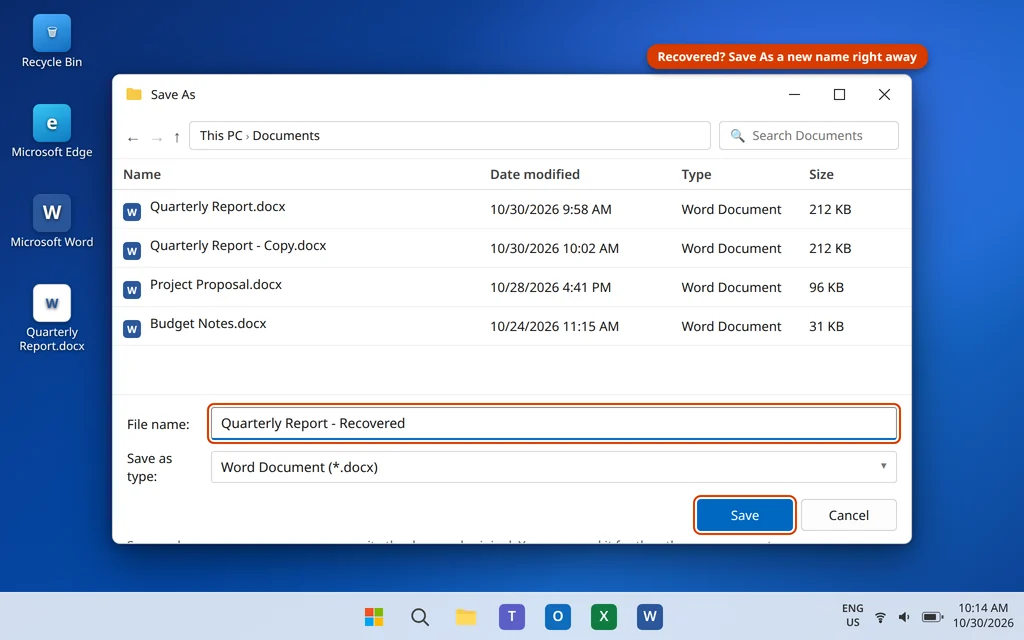
Task: Maximize the Save As dialog window
Action: pyautogui.click(x=839, y=95)
